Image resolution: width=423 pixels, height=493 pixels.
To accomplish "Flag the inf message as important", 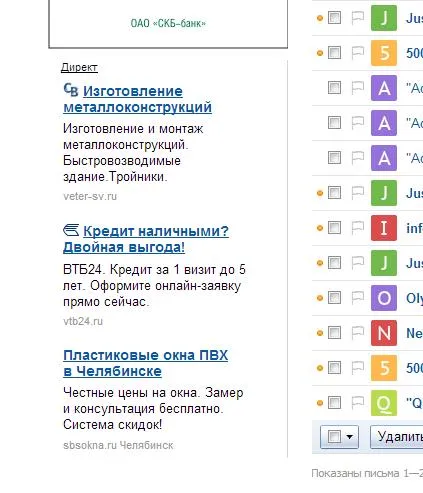I will [x=357, y=228].
